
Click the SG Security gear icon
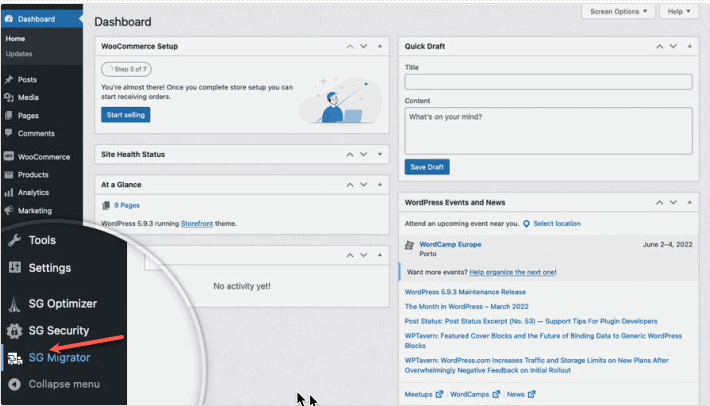(x=14, y=331)
